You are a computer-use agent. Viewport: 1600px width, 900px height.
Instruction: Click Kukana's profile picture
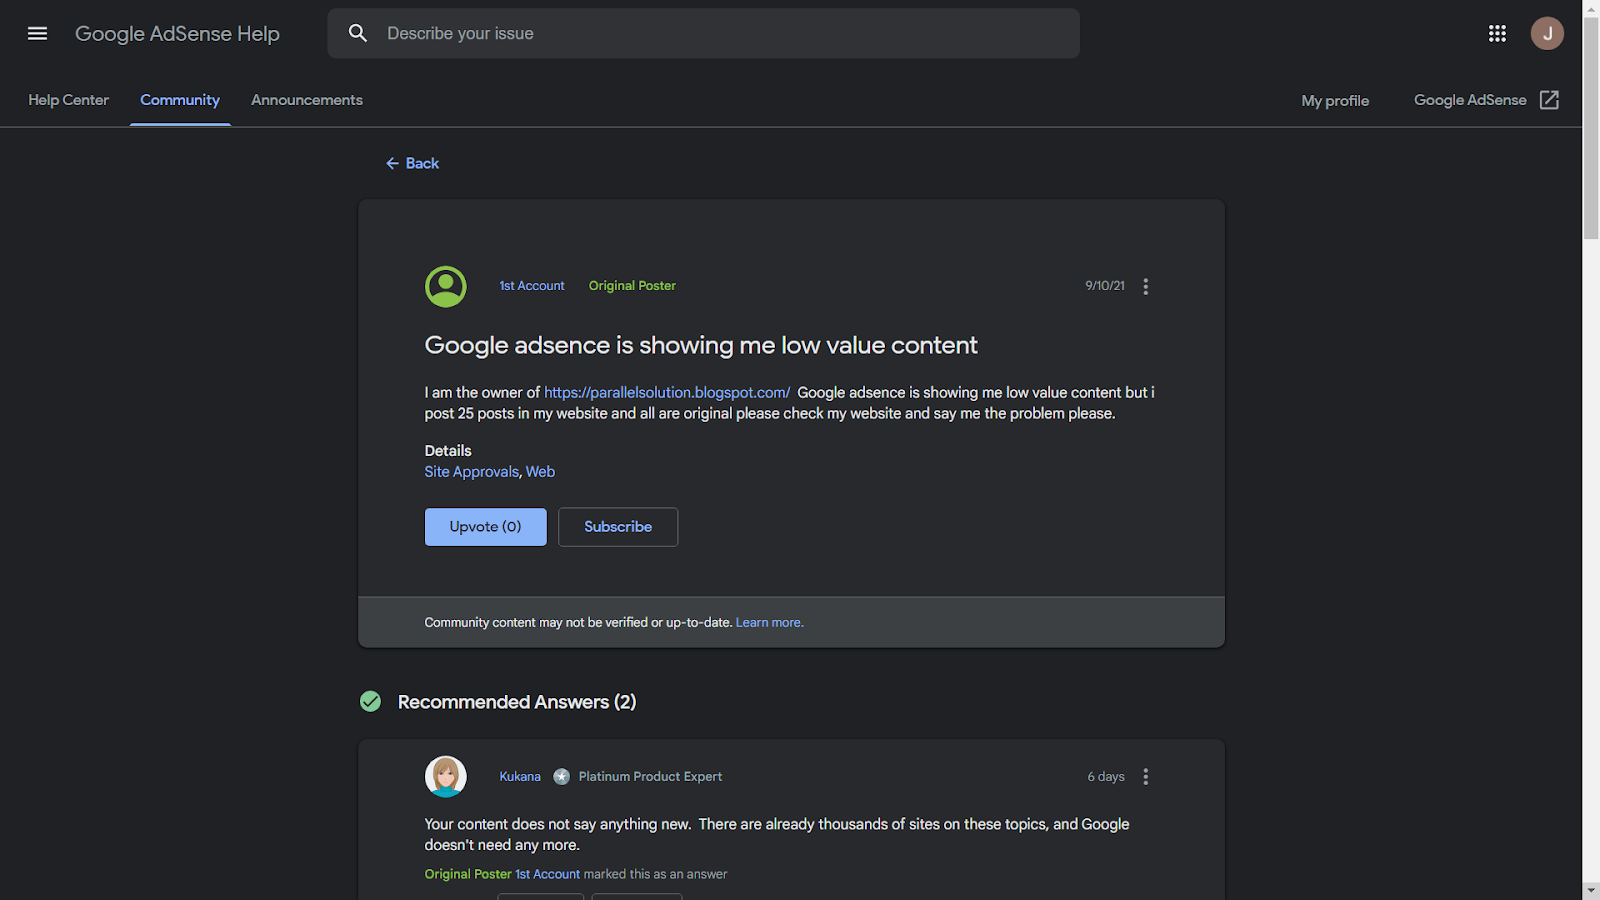click(446, 776)
